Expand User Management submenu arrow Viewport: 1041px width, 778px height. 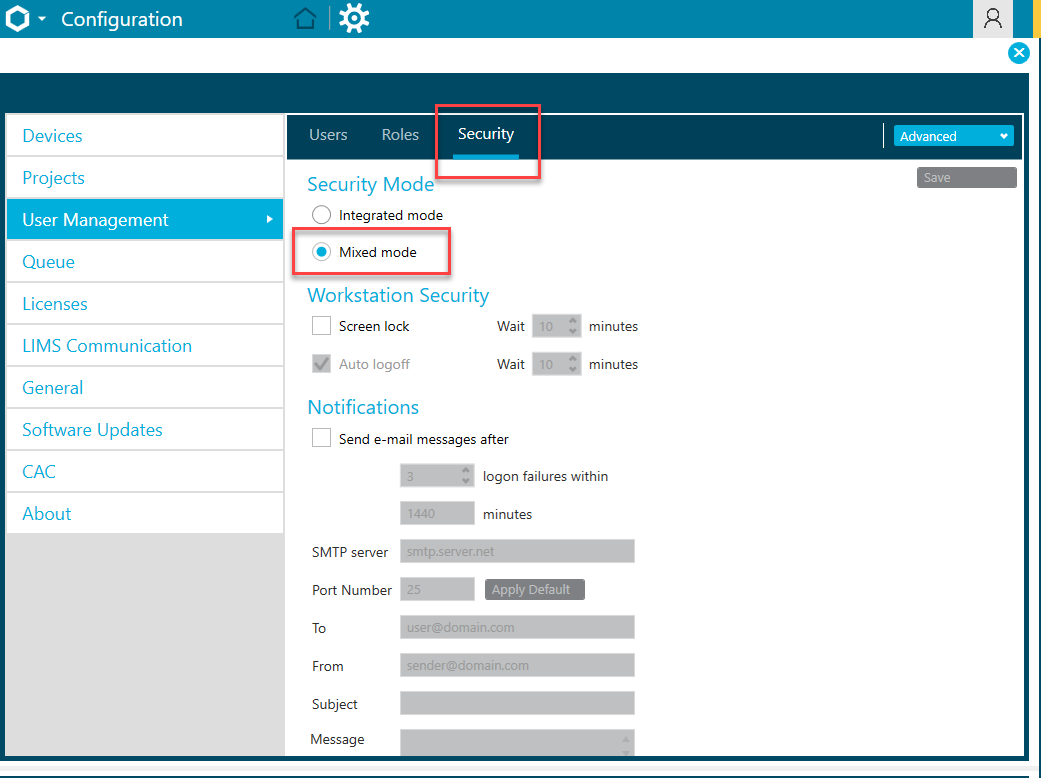tap(269, 219)
